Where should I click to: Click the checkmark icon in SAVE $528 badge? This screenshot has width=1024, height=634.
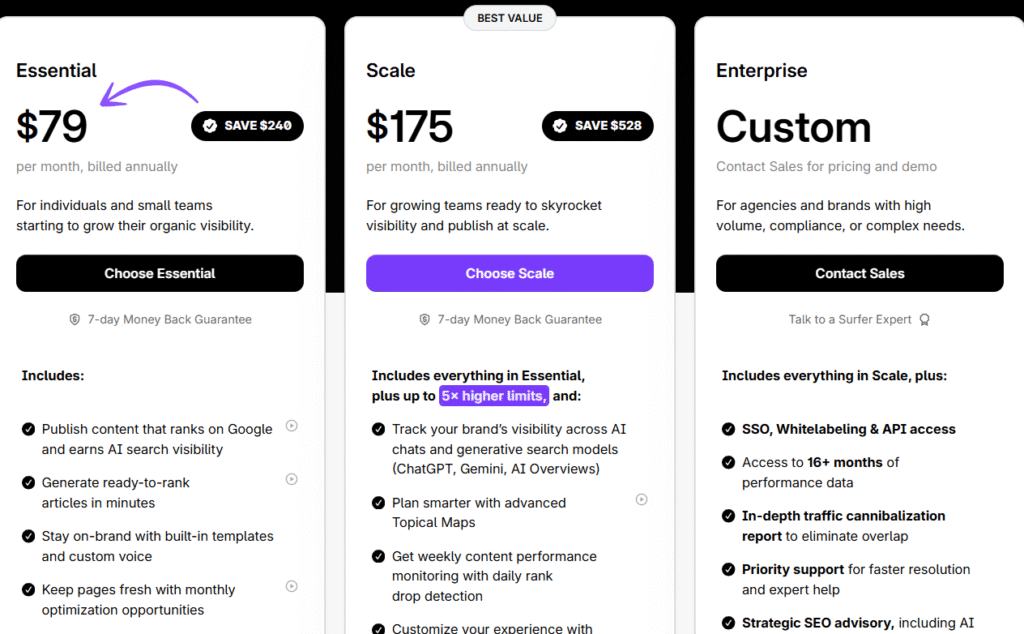coord(560,126)
